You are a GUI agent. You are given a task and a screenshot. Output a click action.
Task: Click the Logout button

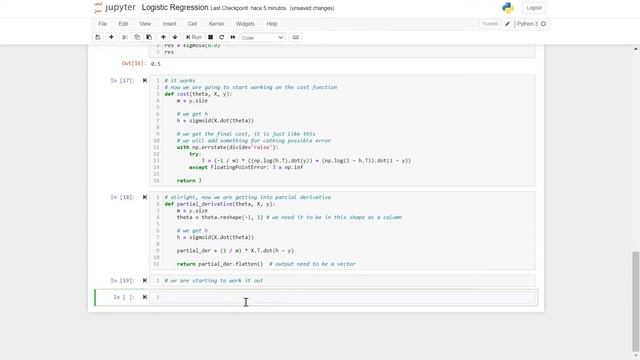[x=534, y=8]
